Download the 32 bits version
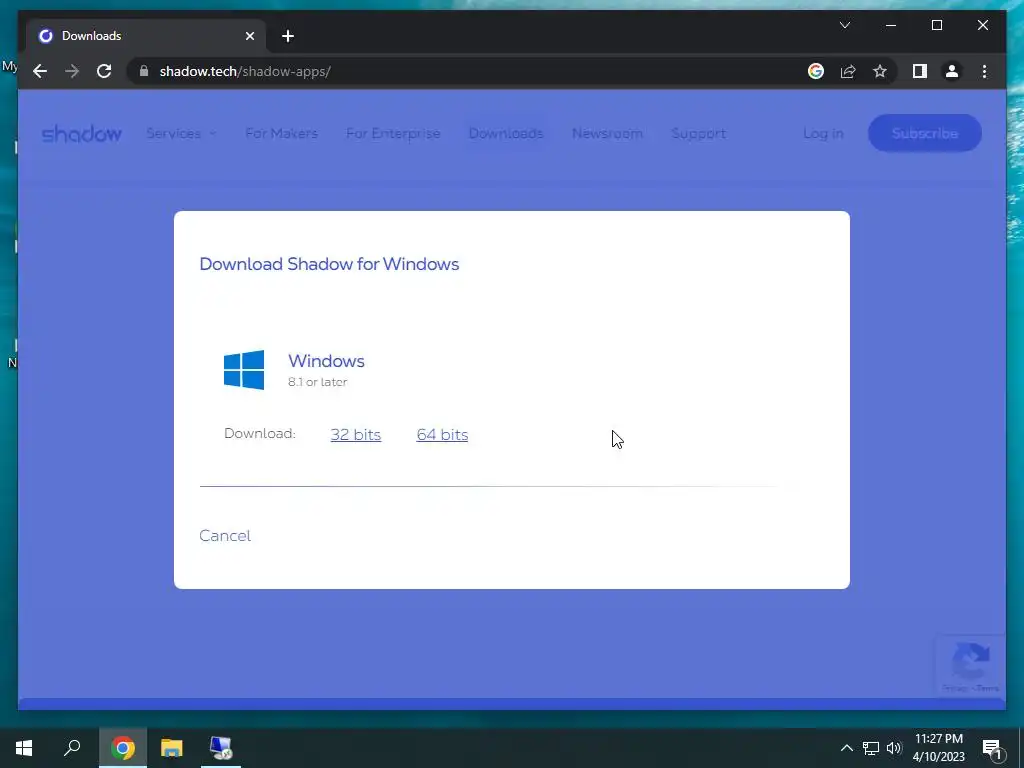The width and height of the screenshot is (1024, 768). 355,434
